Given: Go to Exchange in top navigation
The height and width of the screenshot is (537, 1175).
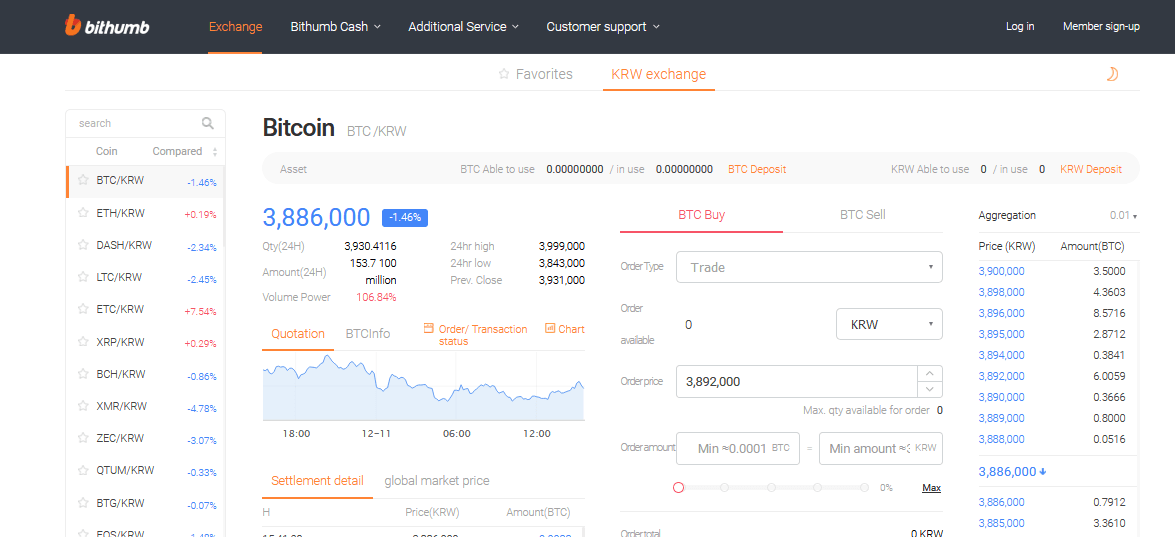Looking at the screenshot, I should 235,27.
